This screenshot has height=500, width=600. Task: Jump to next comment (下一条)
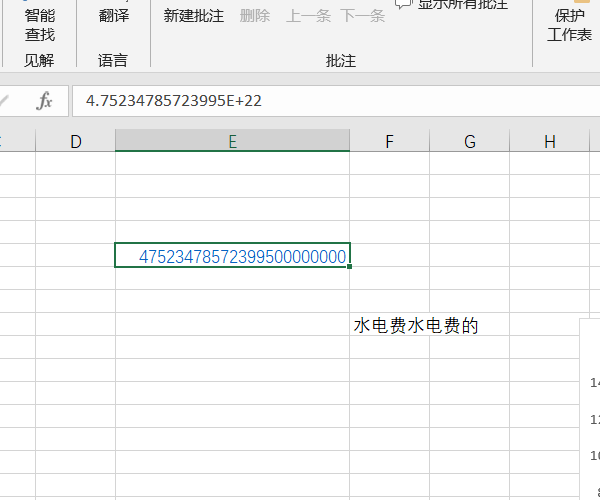[362, 16]
